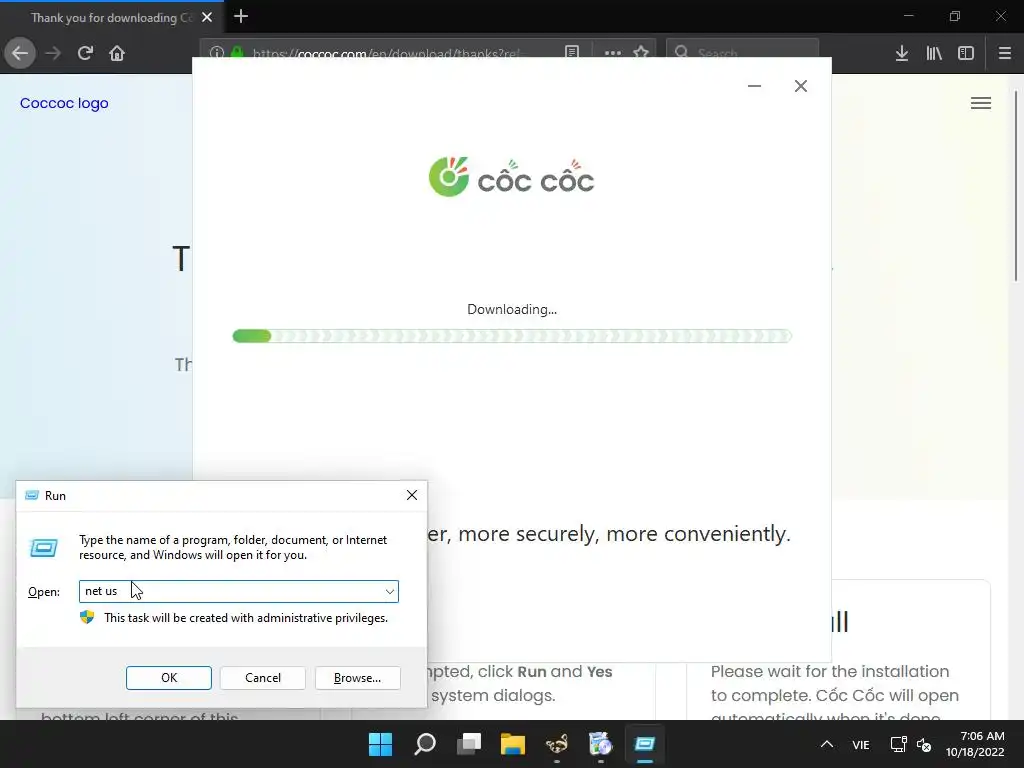Close the Cốc Cốc installer window
The height and width of the screenshot is (768, 1024).
[x=801, y=86]
